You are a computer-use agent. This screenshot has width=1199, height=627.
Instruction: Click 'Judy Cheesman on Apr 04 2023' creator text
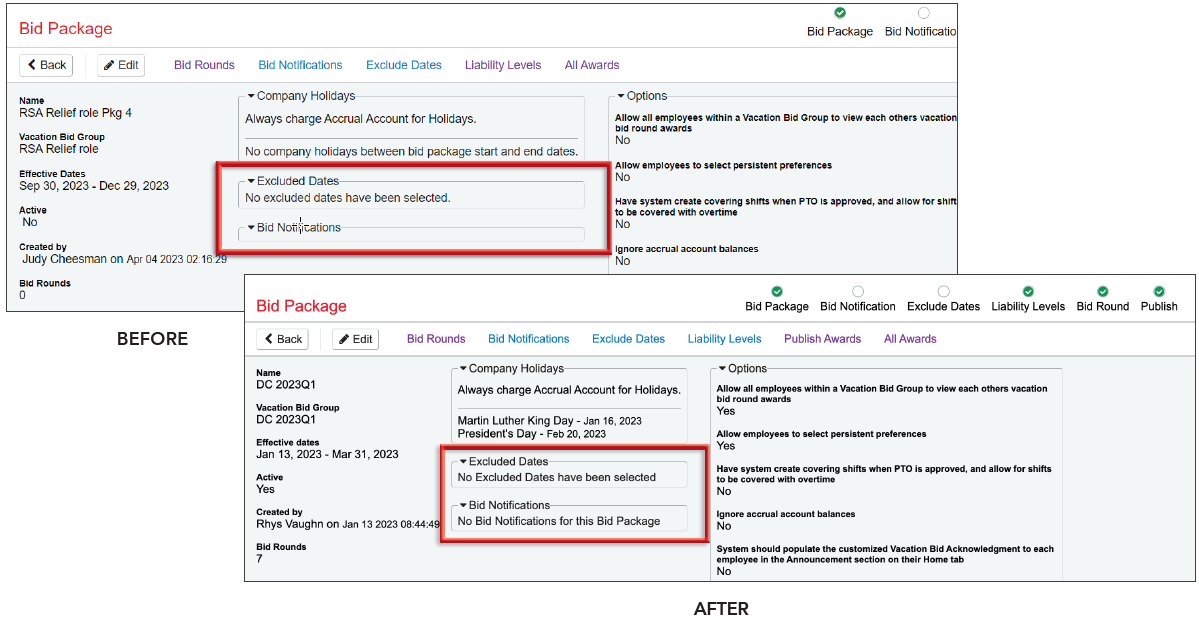tap(124, 259)
